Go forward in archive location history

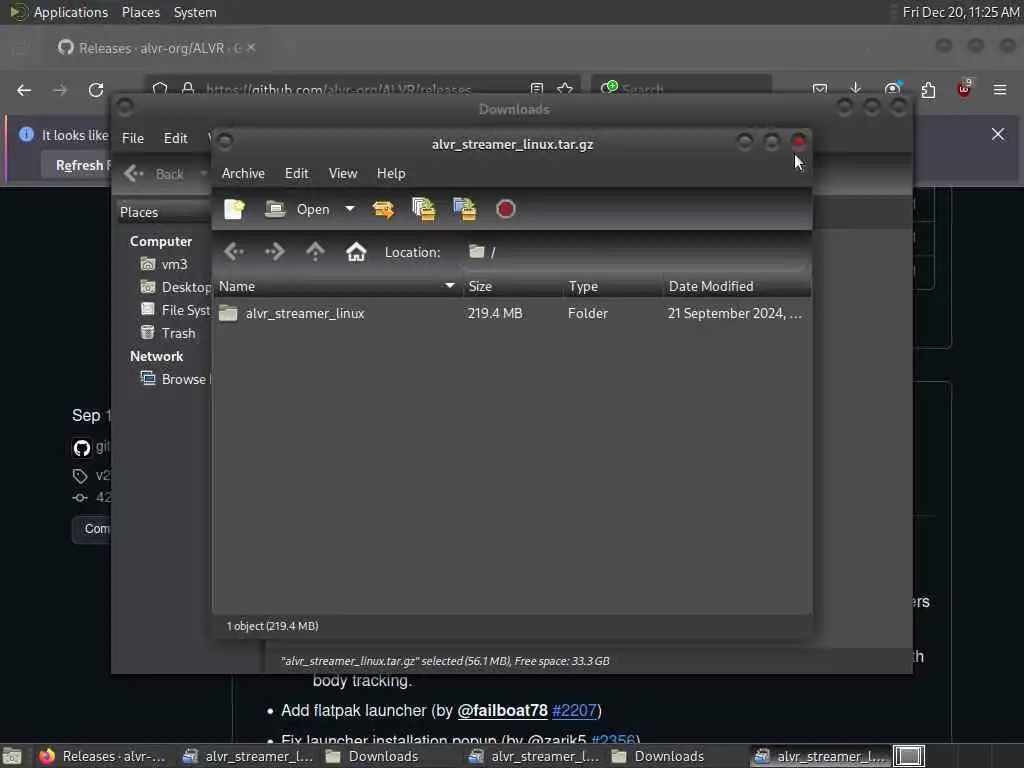click(274, 251)
